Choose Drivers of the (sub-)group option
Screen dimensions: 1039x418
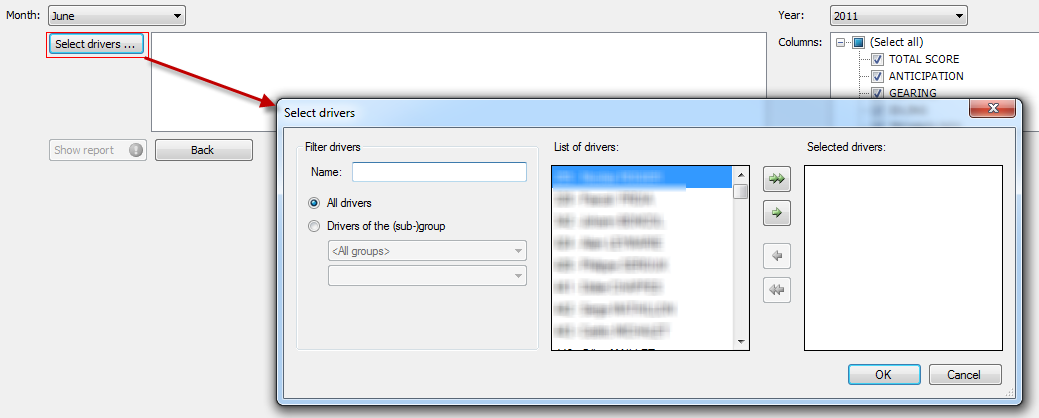pyautogui.click(x=315, y=226)
